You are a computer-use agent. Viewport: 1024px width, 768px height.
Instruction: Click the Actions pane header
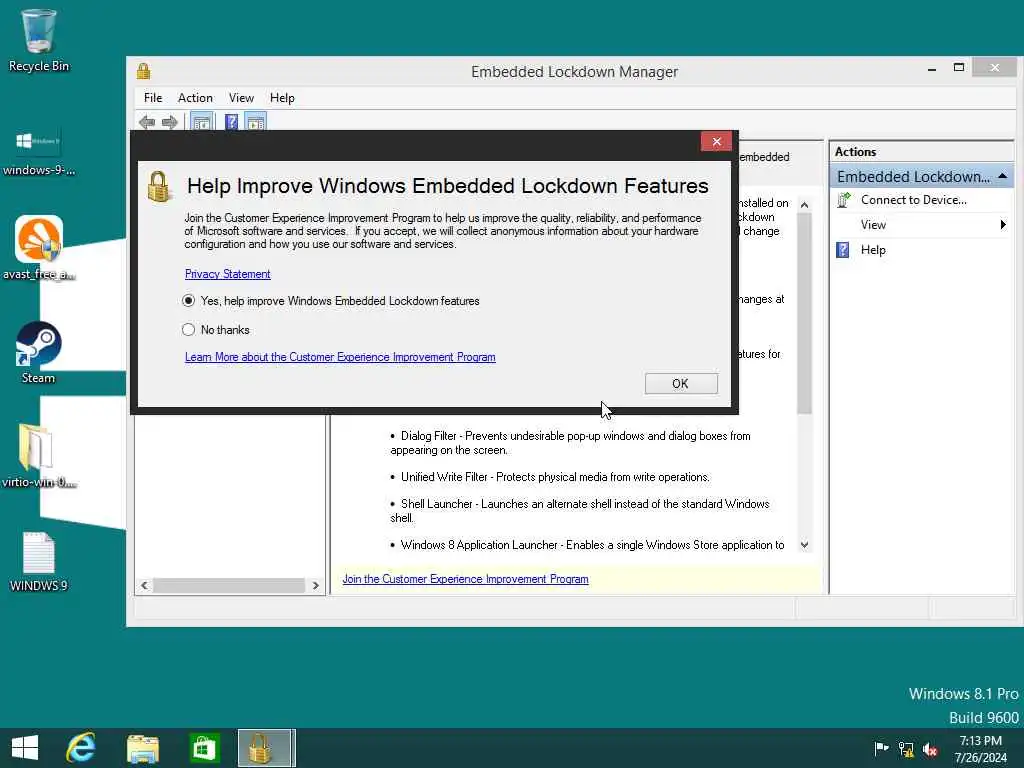(x=921, y=152)
